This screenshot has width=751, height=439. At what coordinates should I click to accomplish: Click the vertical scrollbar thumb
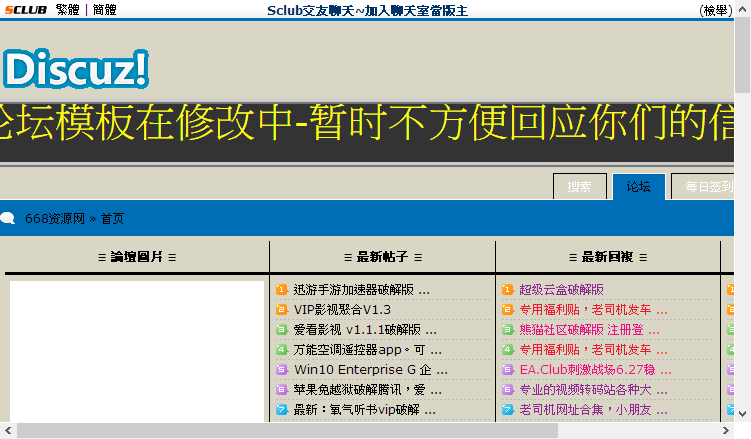point(742,55)
